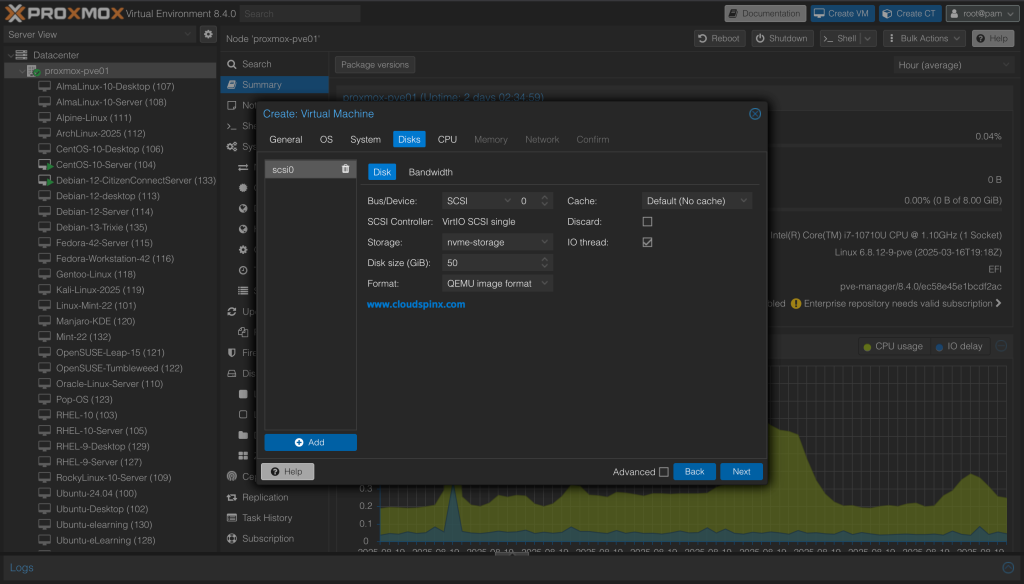Close the Create Virtual Machine dialog
Viewport: 1024px width, 584px height.
pos(755,114)
